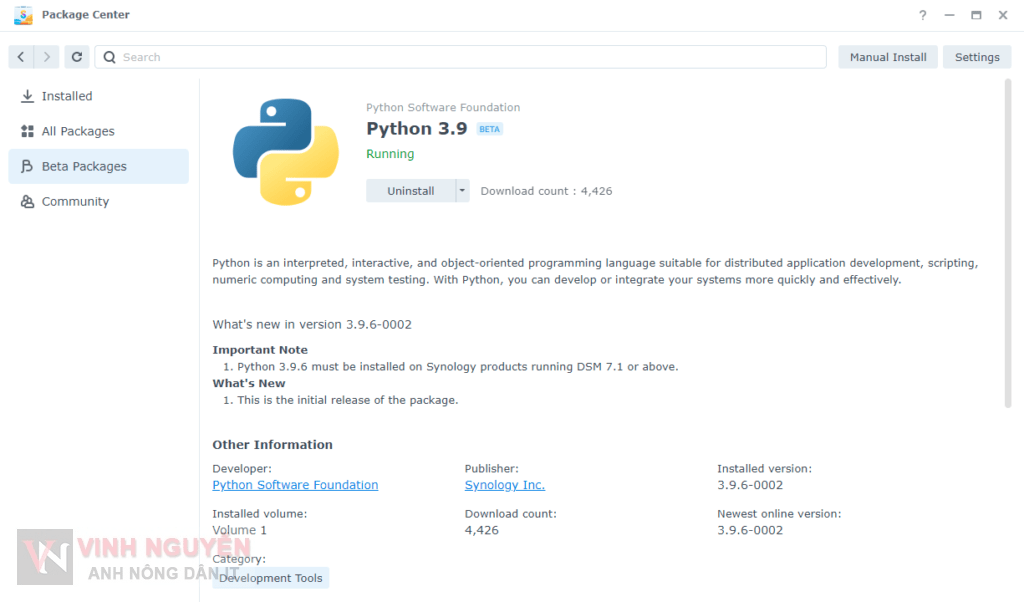Click the magnifier icon in search bar
The width and height of the screenshot is (1024, 602).
pyautogui.click(x=110, y=57)
